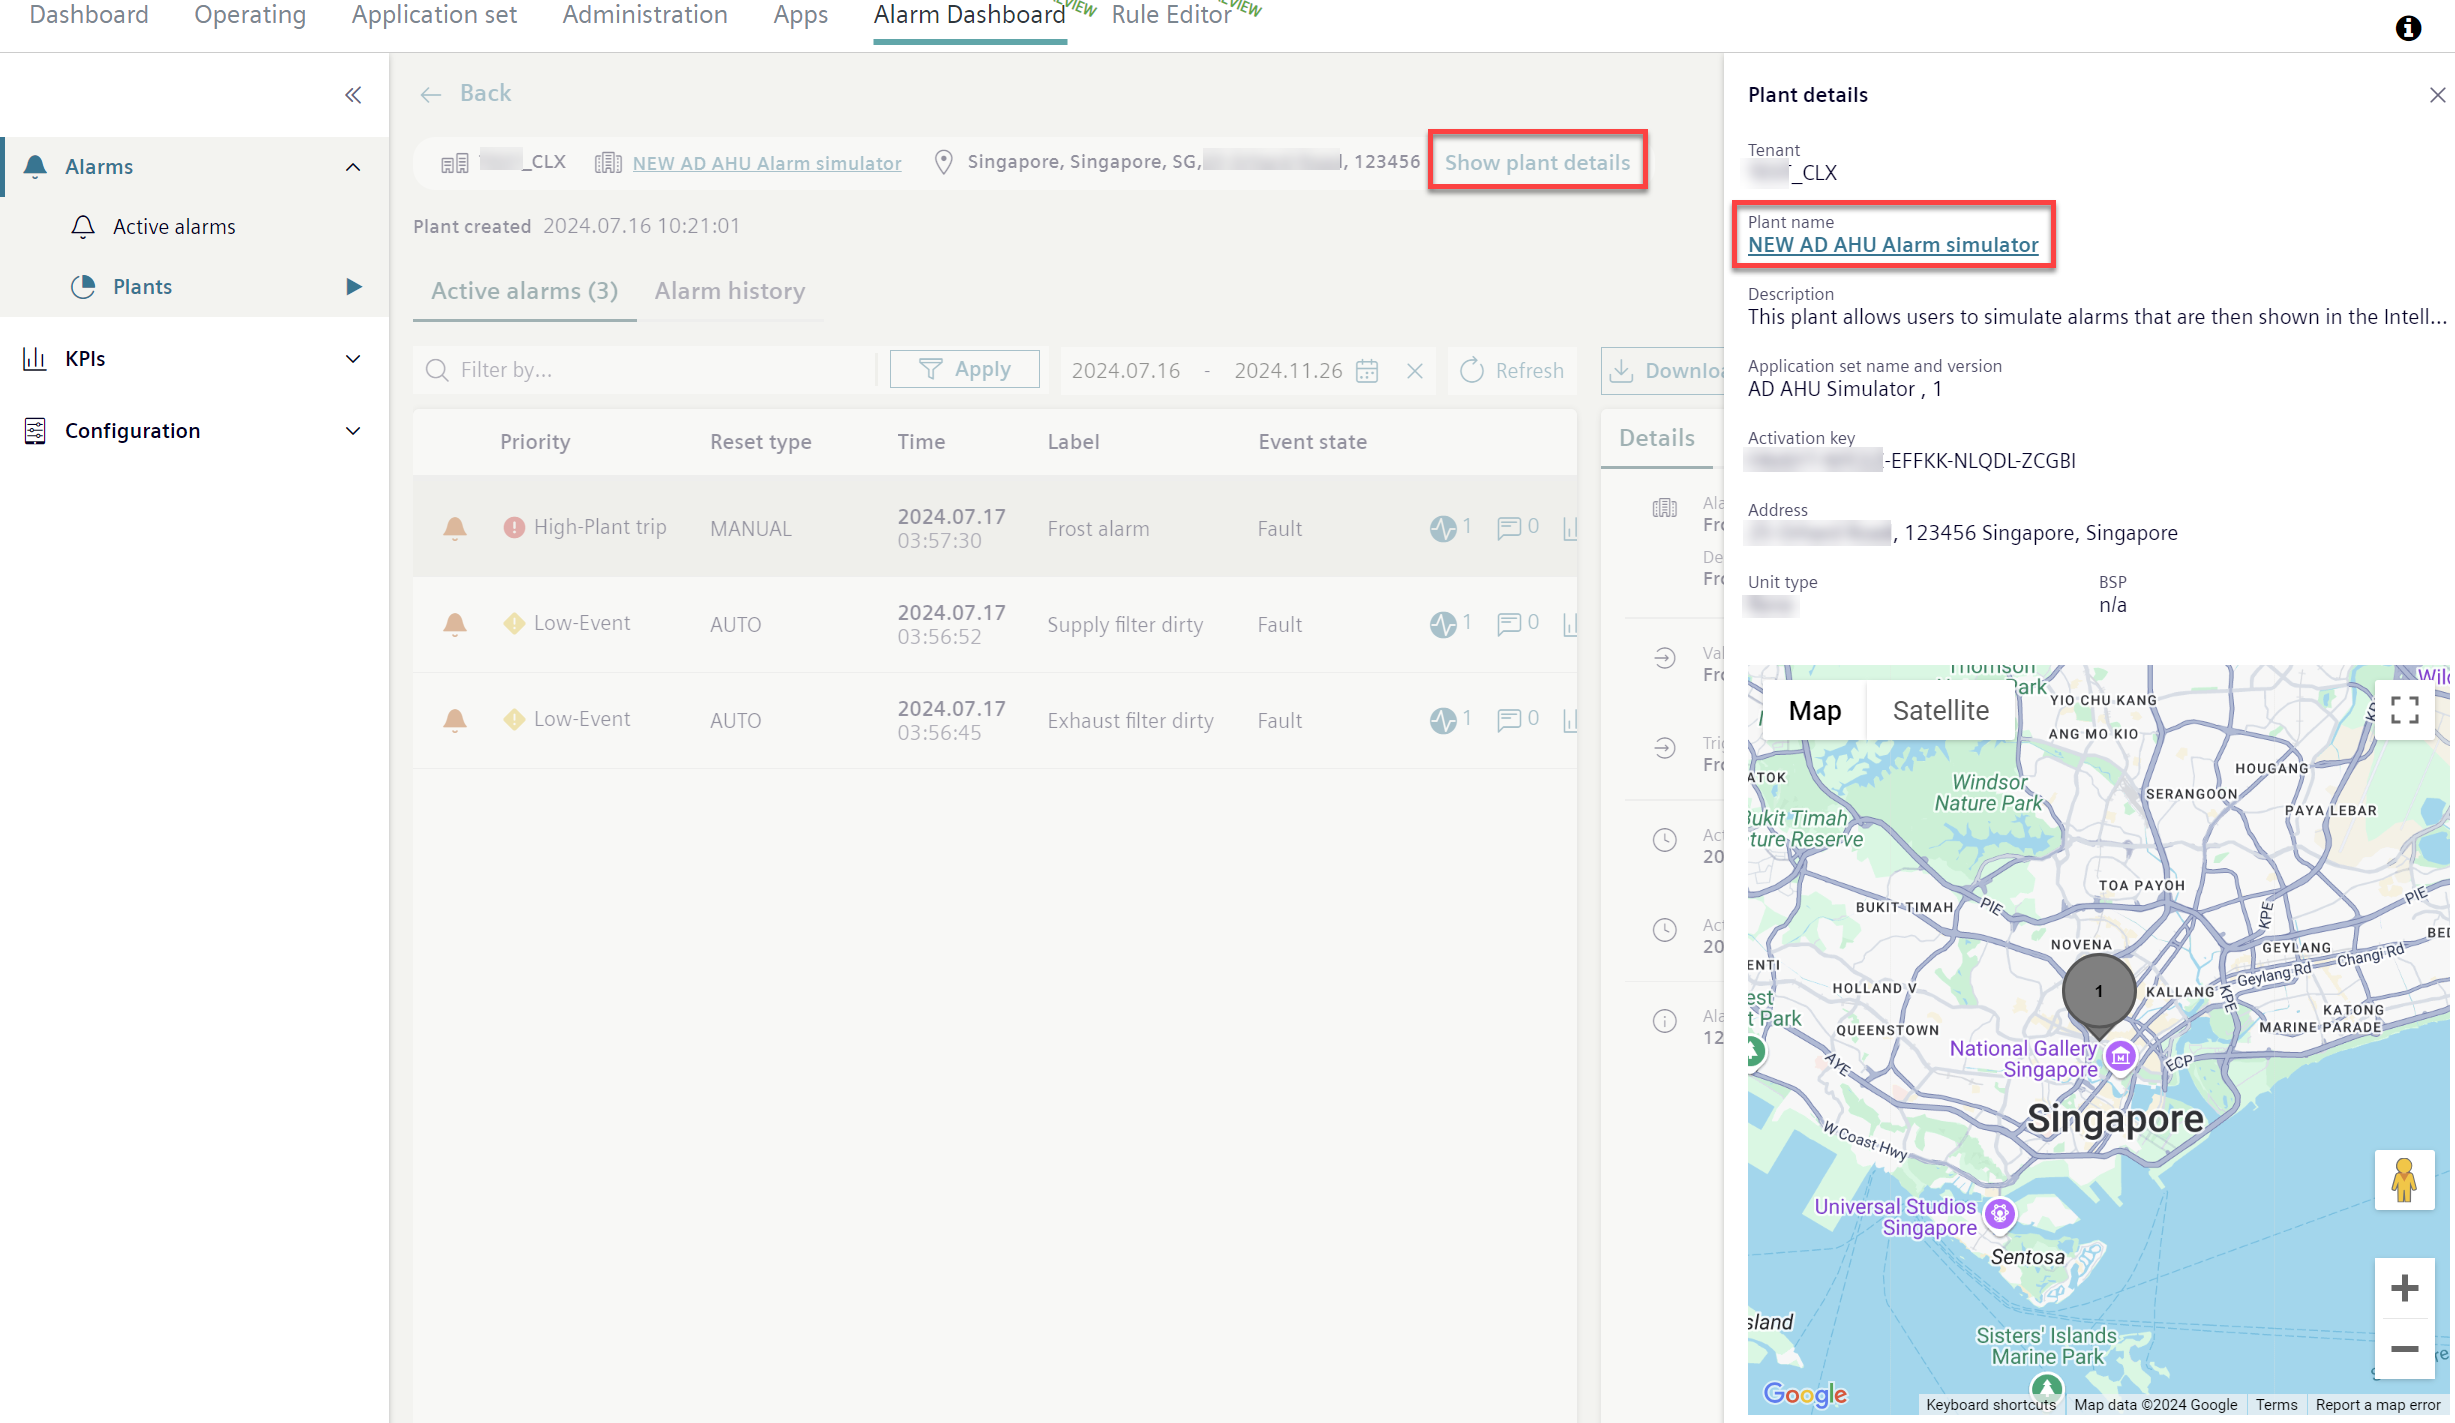Click the info icon in the top bar
The width and height of the screenshot is (2455, 1423).
point(2408,28)
